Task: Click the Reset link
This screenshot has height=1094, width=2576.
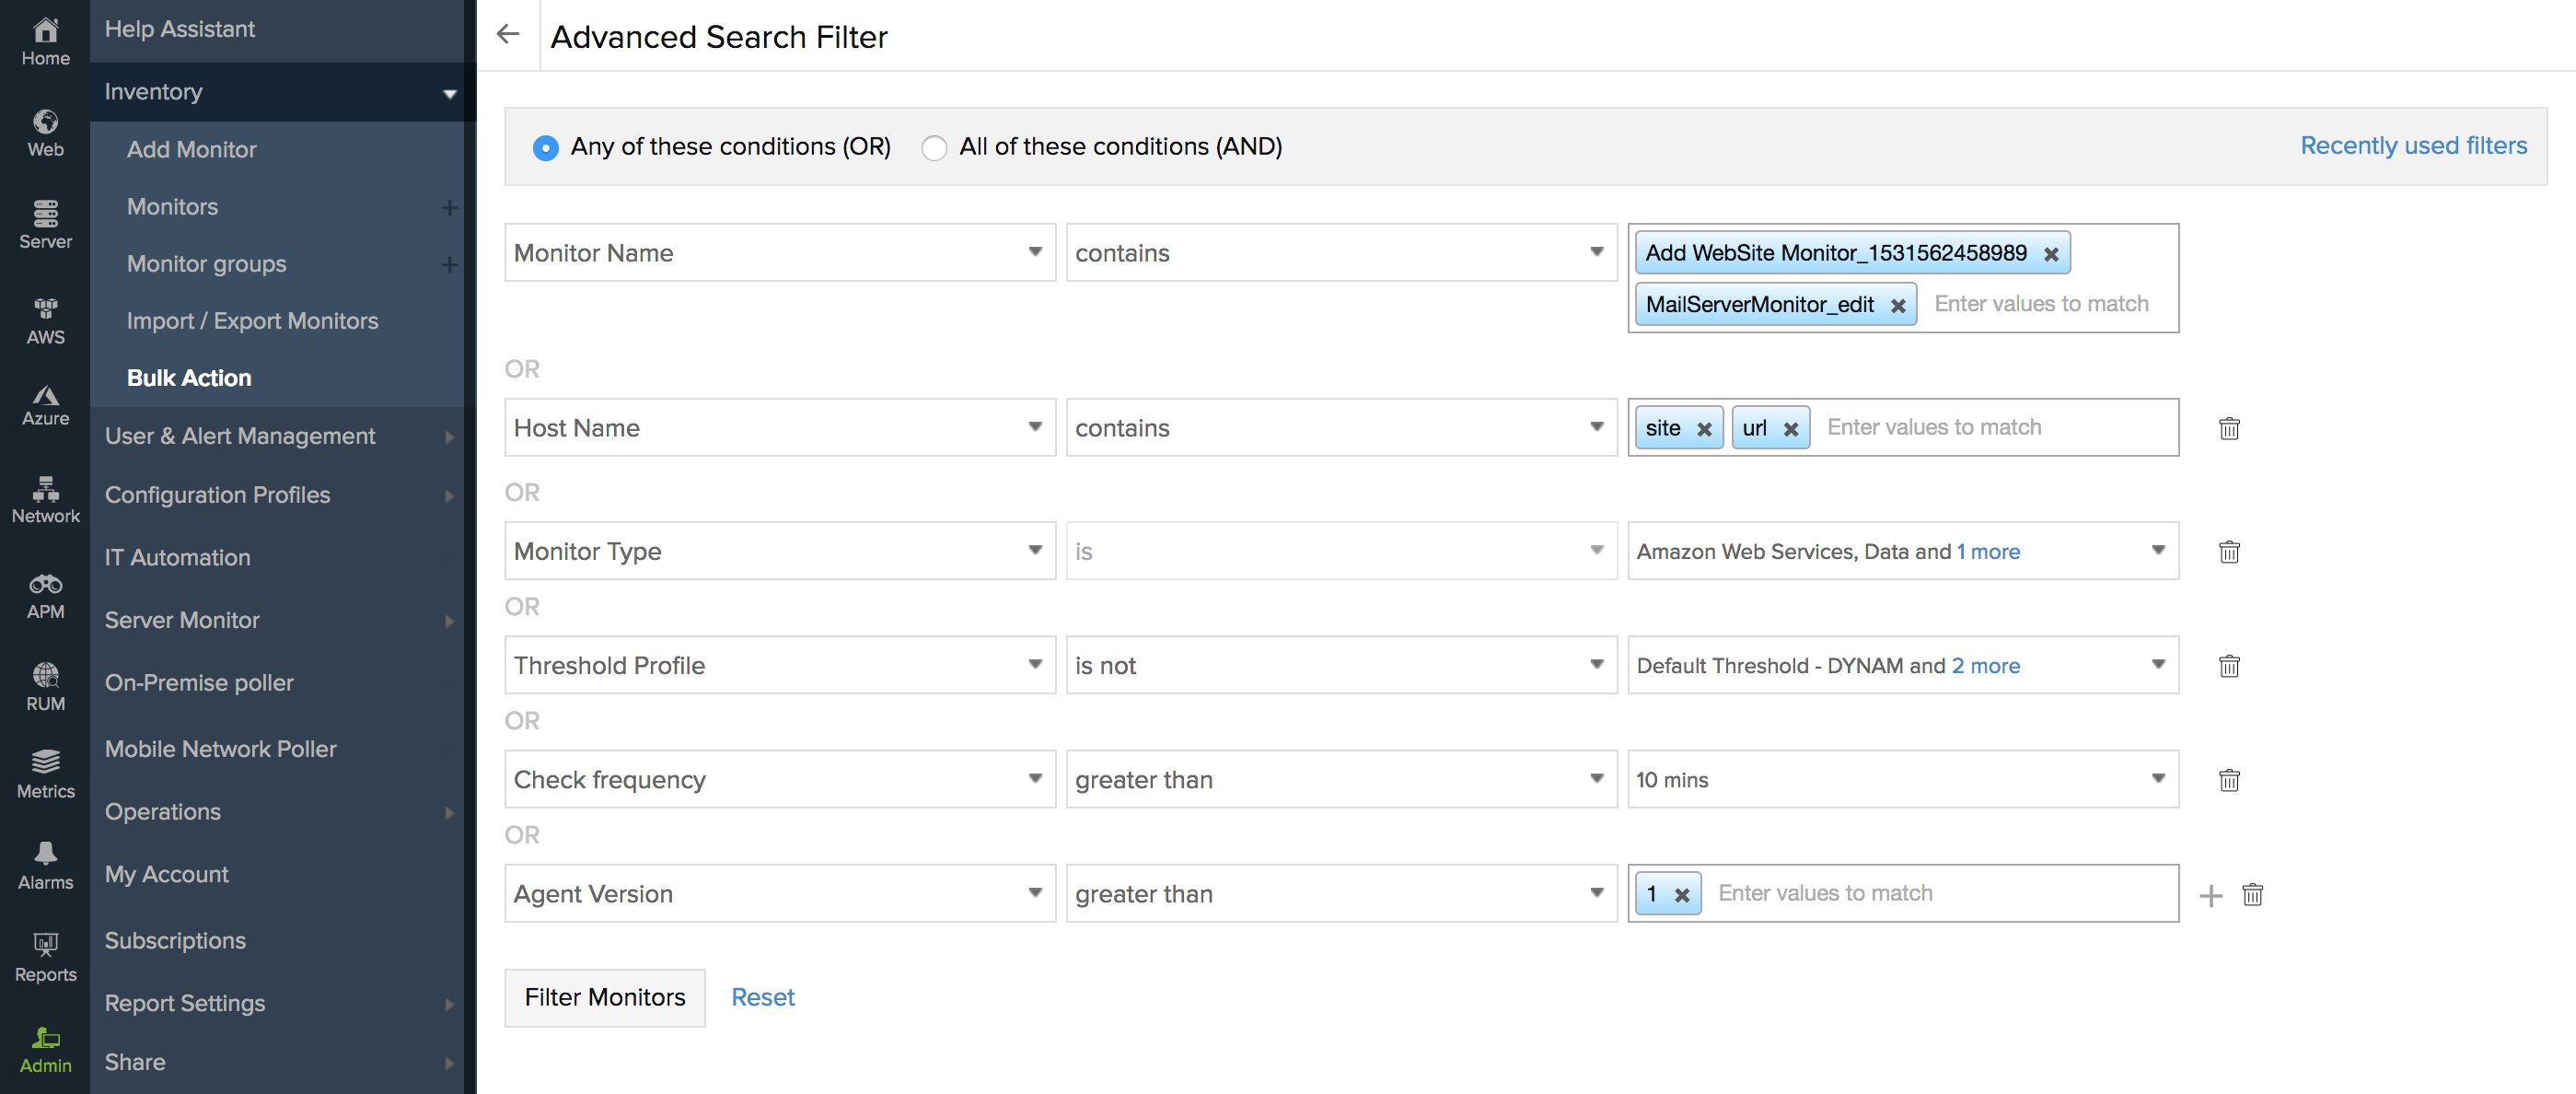Action: 762,997
